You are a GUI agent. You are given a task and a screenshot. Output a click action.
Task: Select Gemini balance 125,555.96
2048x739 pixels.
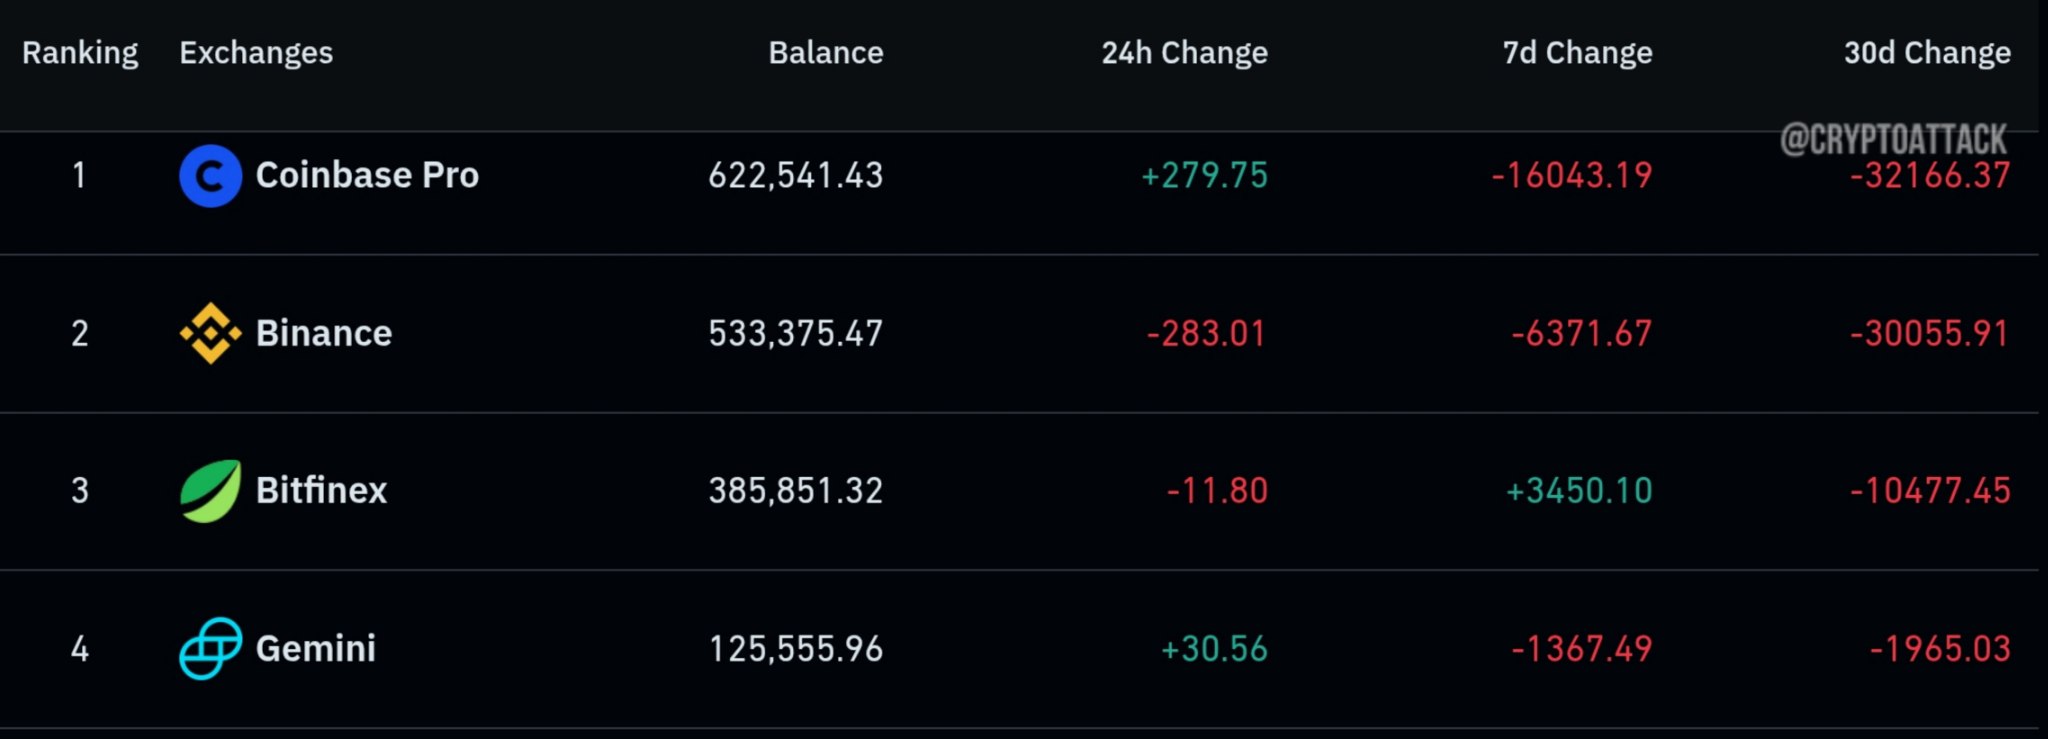[x=796, y=648]
